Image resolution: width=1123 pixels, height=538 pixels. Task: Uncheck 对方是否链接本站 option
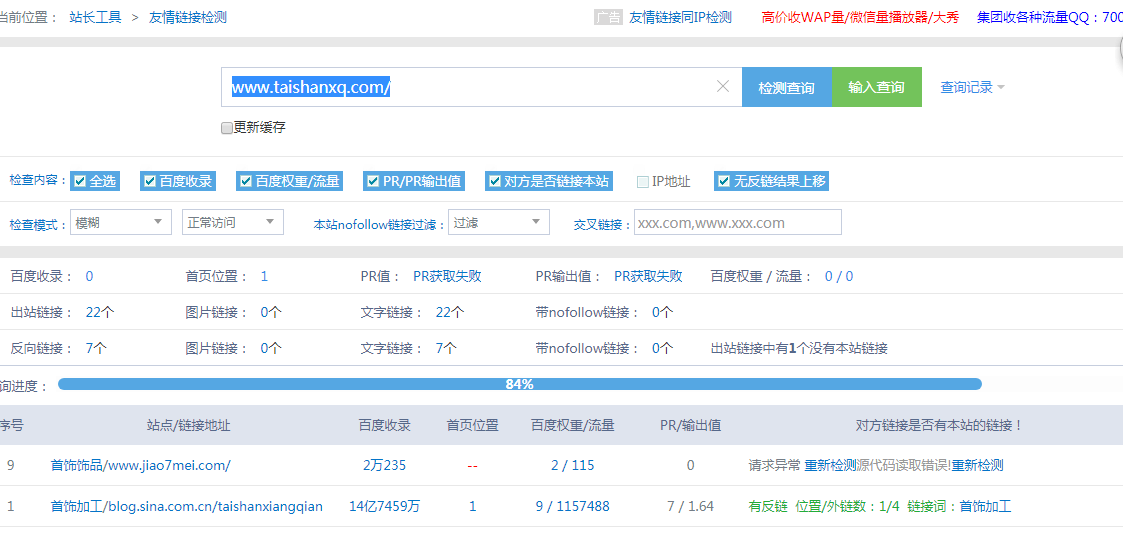pos(494,181)
